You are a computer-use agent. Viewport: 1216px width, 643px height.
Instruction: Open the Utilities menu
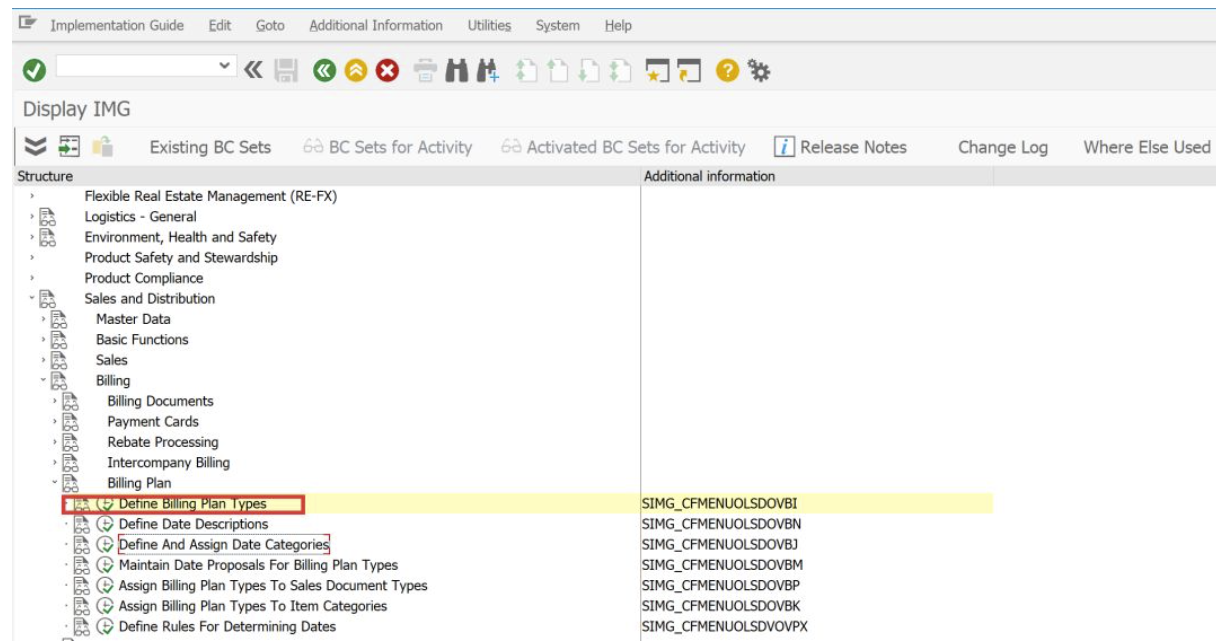pyautogui.click(x=489, y=26)
